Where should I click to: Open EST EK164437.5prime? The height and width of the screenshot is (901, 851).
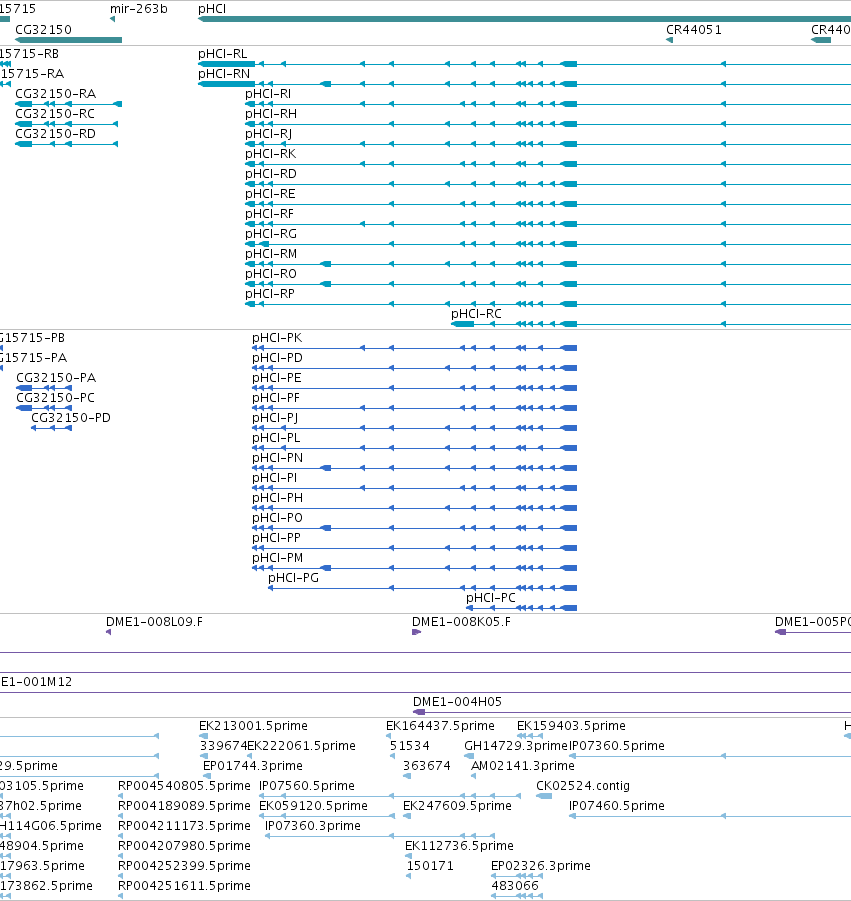point(440,726)
